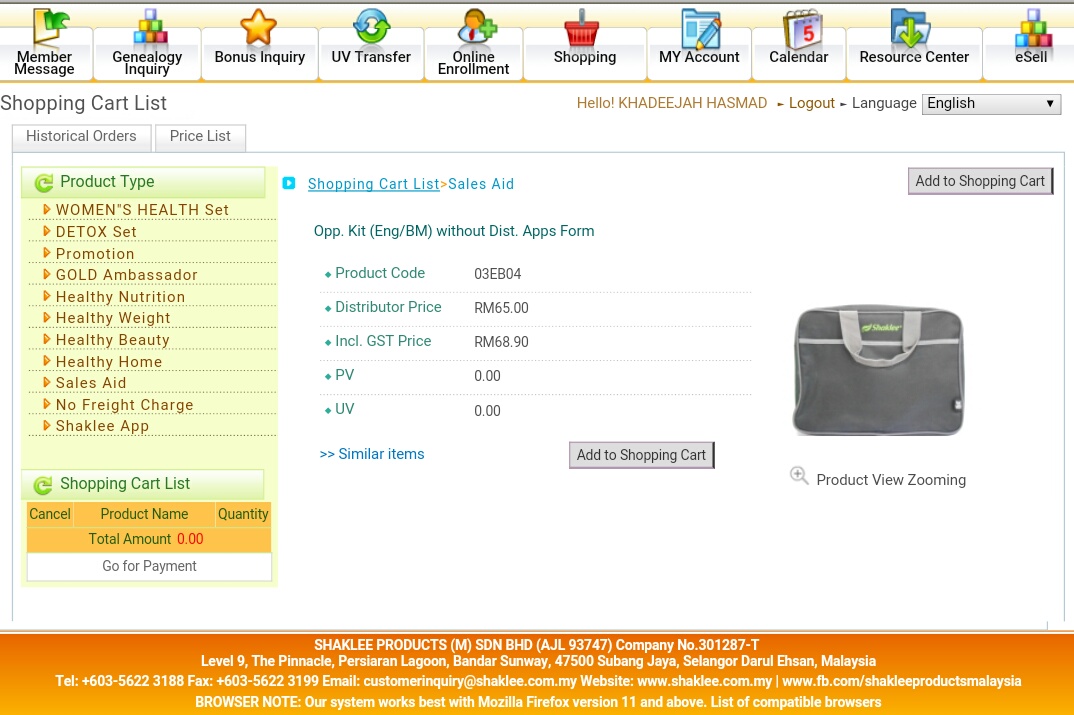Image resolution: width=1074 pixels, height=715 pixels.
Task: Click the distributor price RM65.00
Action: [501, 308]
